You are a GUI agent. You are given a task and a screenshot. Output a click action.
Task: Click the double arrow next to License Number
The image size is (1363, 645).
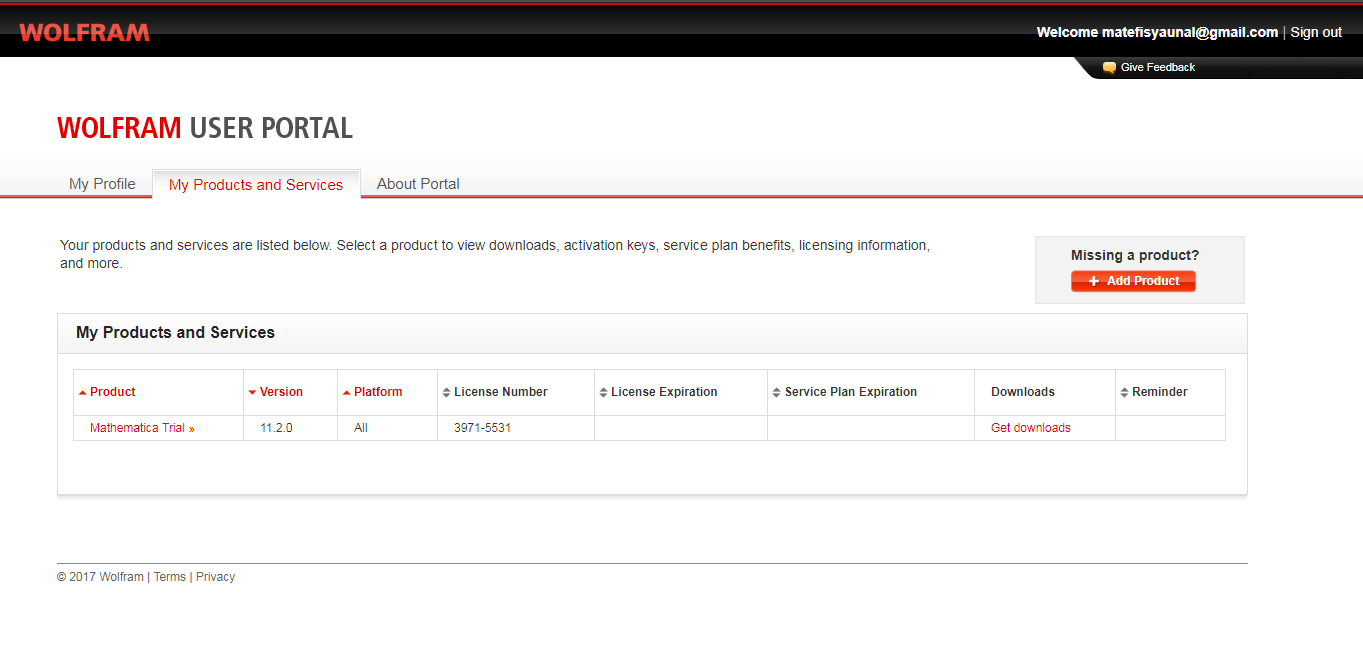pyautogui.click(x=447, y=392)
